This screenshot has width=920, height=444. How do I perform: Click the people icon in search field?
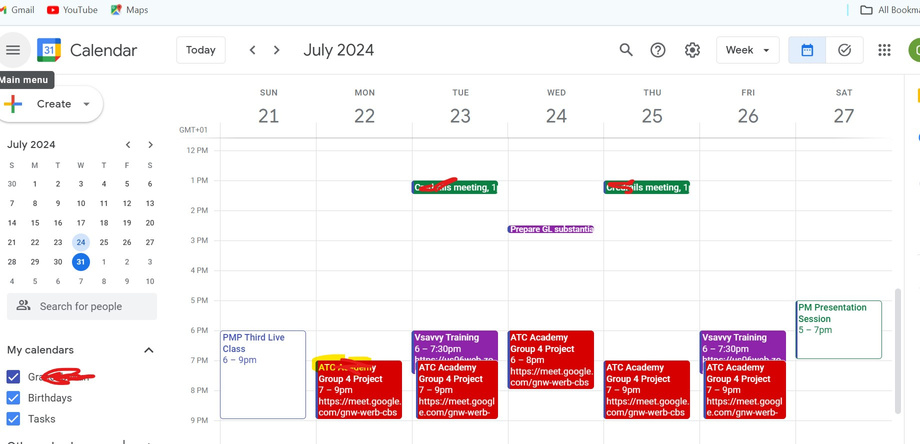pyautogui.click(x=23, y=306)
